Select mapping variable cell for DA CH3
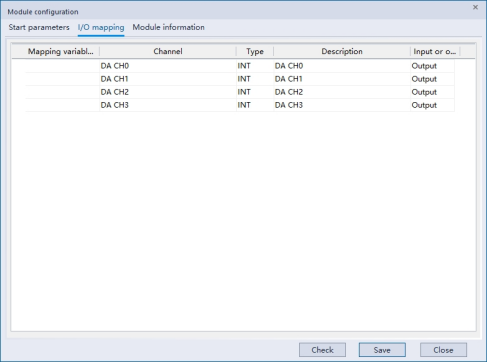Screen dimensions: 488x363 (62, 105)
